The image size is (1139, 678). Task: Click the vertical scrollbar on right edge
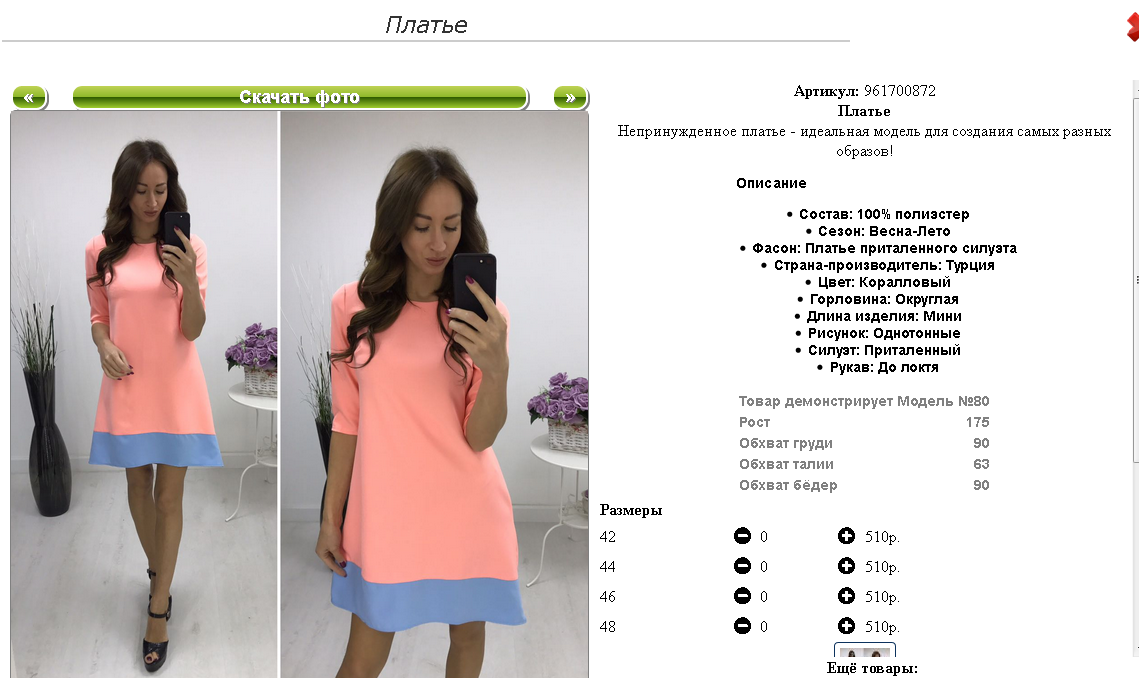coord(1135,363)
